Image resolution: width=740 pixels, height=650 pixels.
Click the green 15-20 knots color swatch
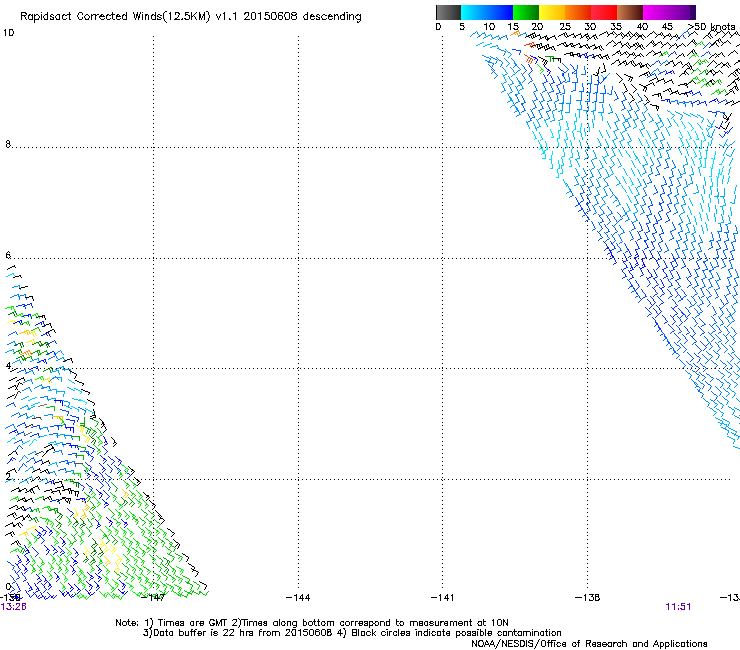click(x=526, y=12)
